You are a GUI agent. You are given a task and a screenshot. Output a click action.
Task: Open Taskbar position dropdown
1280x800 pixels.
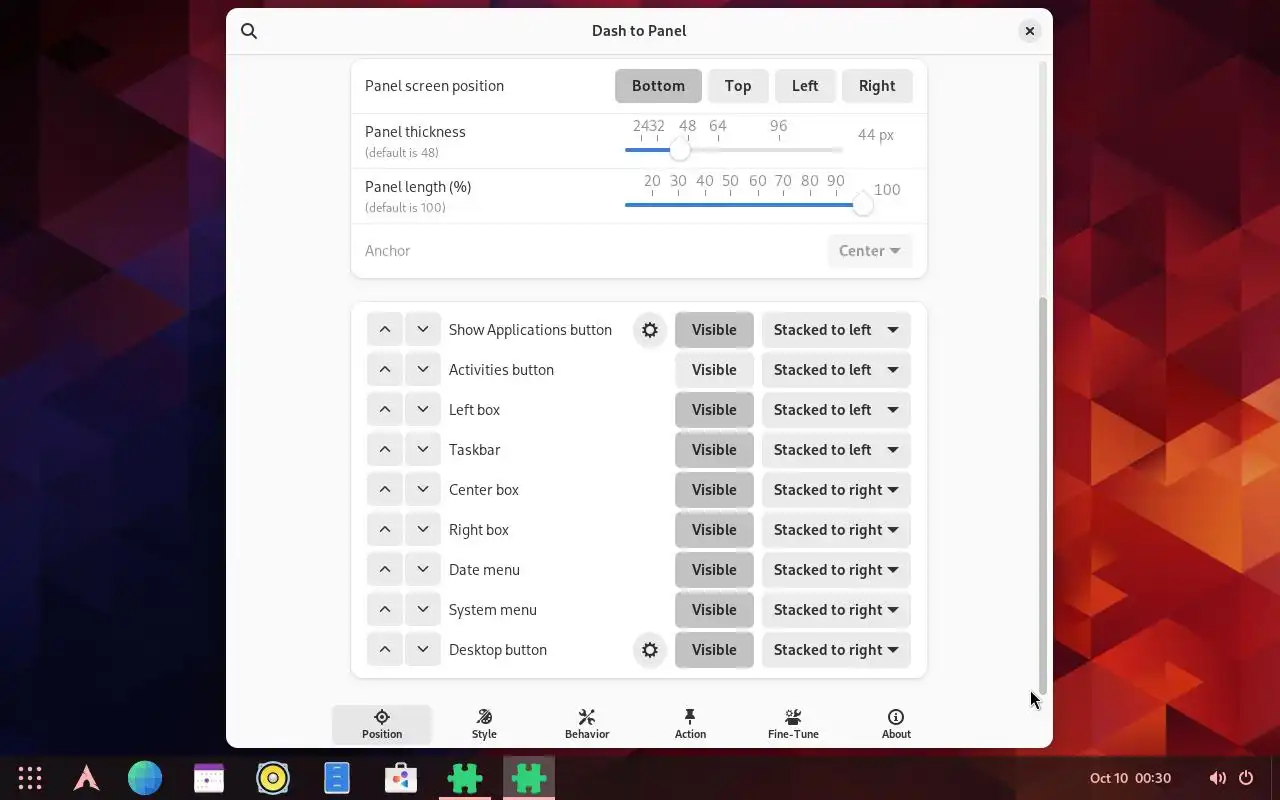click(x=836, y=450)
